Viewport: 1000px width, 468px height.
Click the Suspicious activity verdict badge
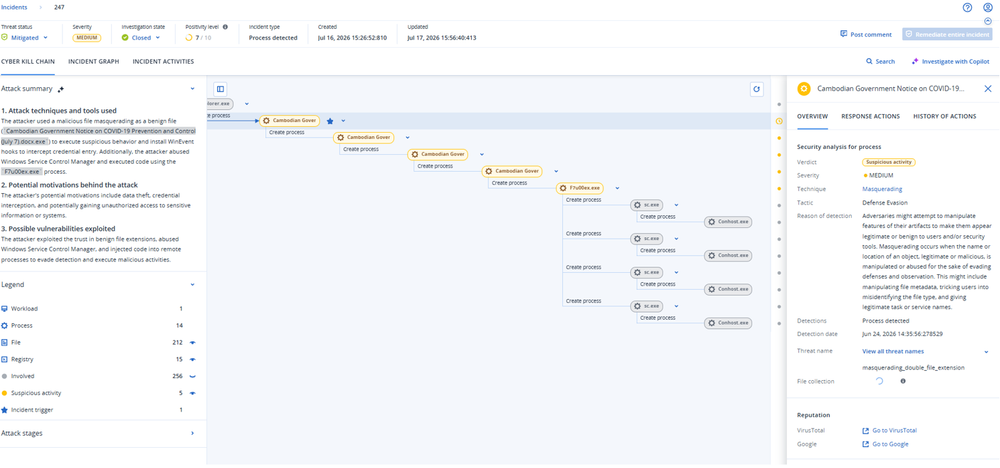pos(888,162)
